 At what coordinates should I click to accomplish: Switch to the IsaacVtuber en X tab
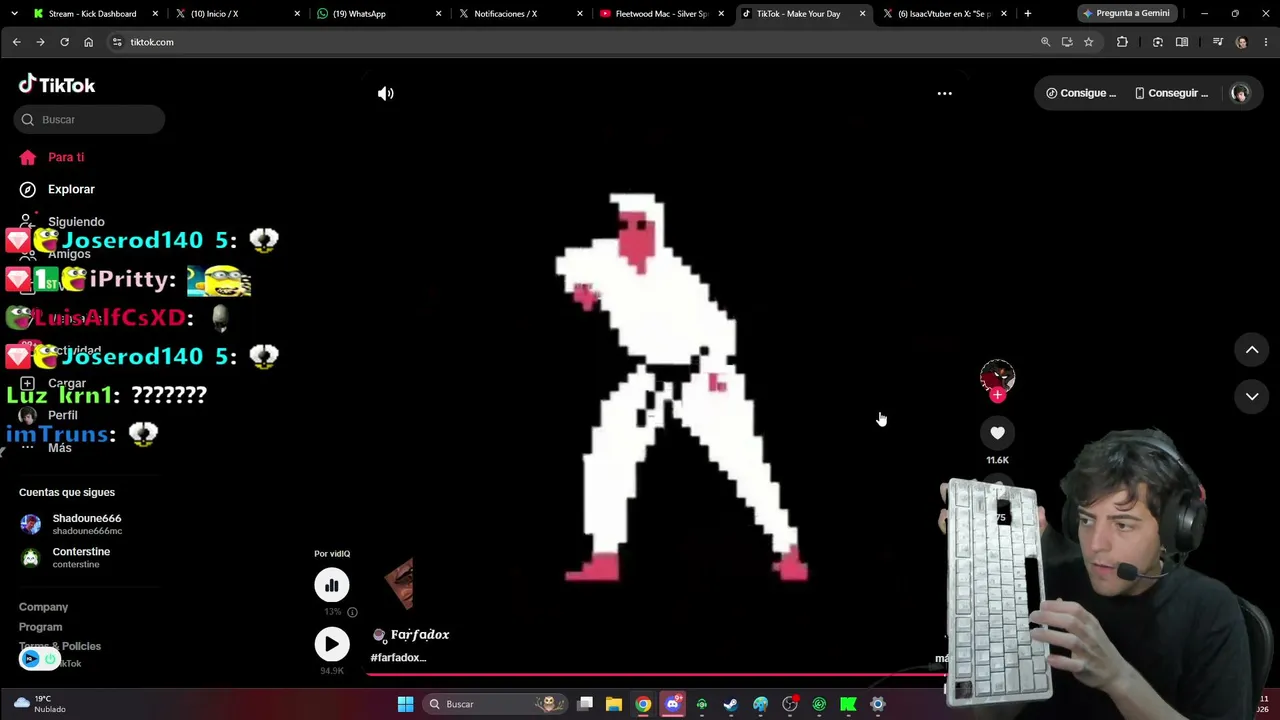point(944,14)
